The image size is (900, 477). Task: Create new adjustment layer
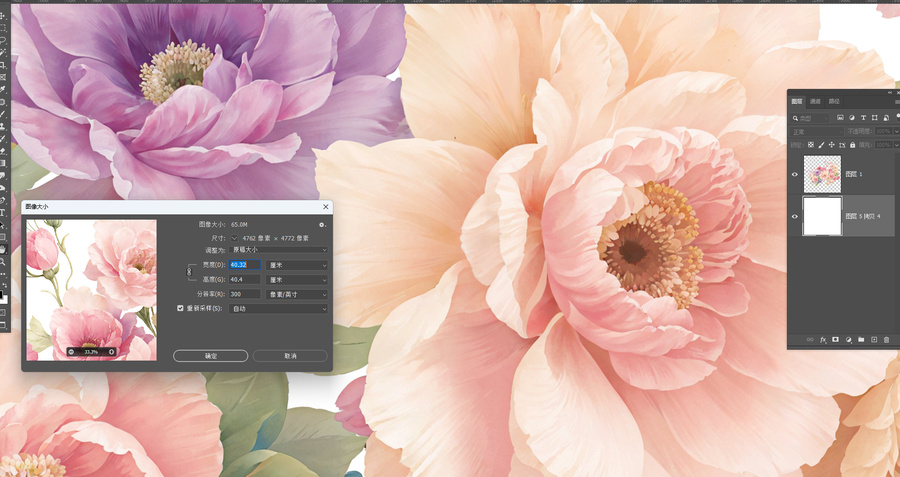click(848, 340)
